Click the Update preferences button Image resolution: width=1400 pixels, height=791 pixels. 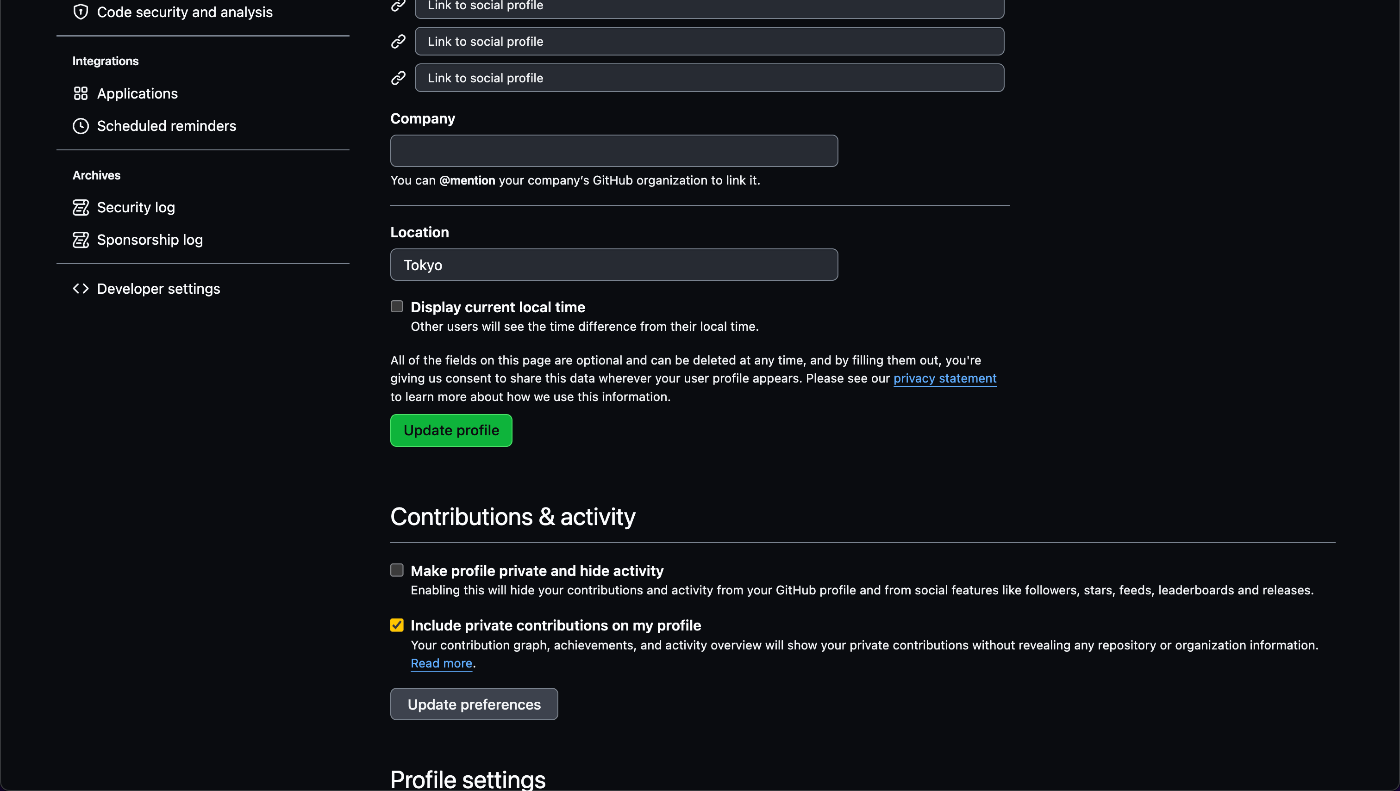[x=474, y=704]
